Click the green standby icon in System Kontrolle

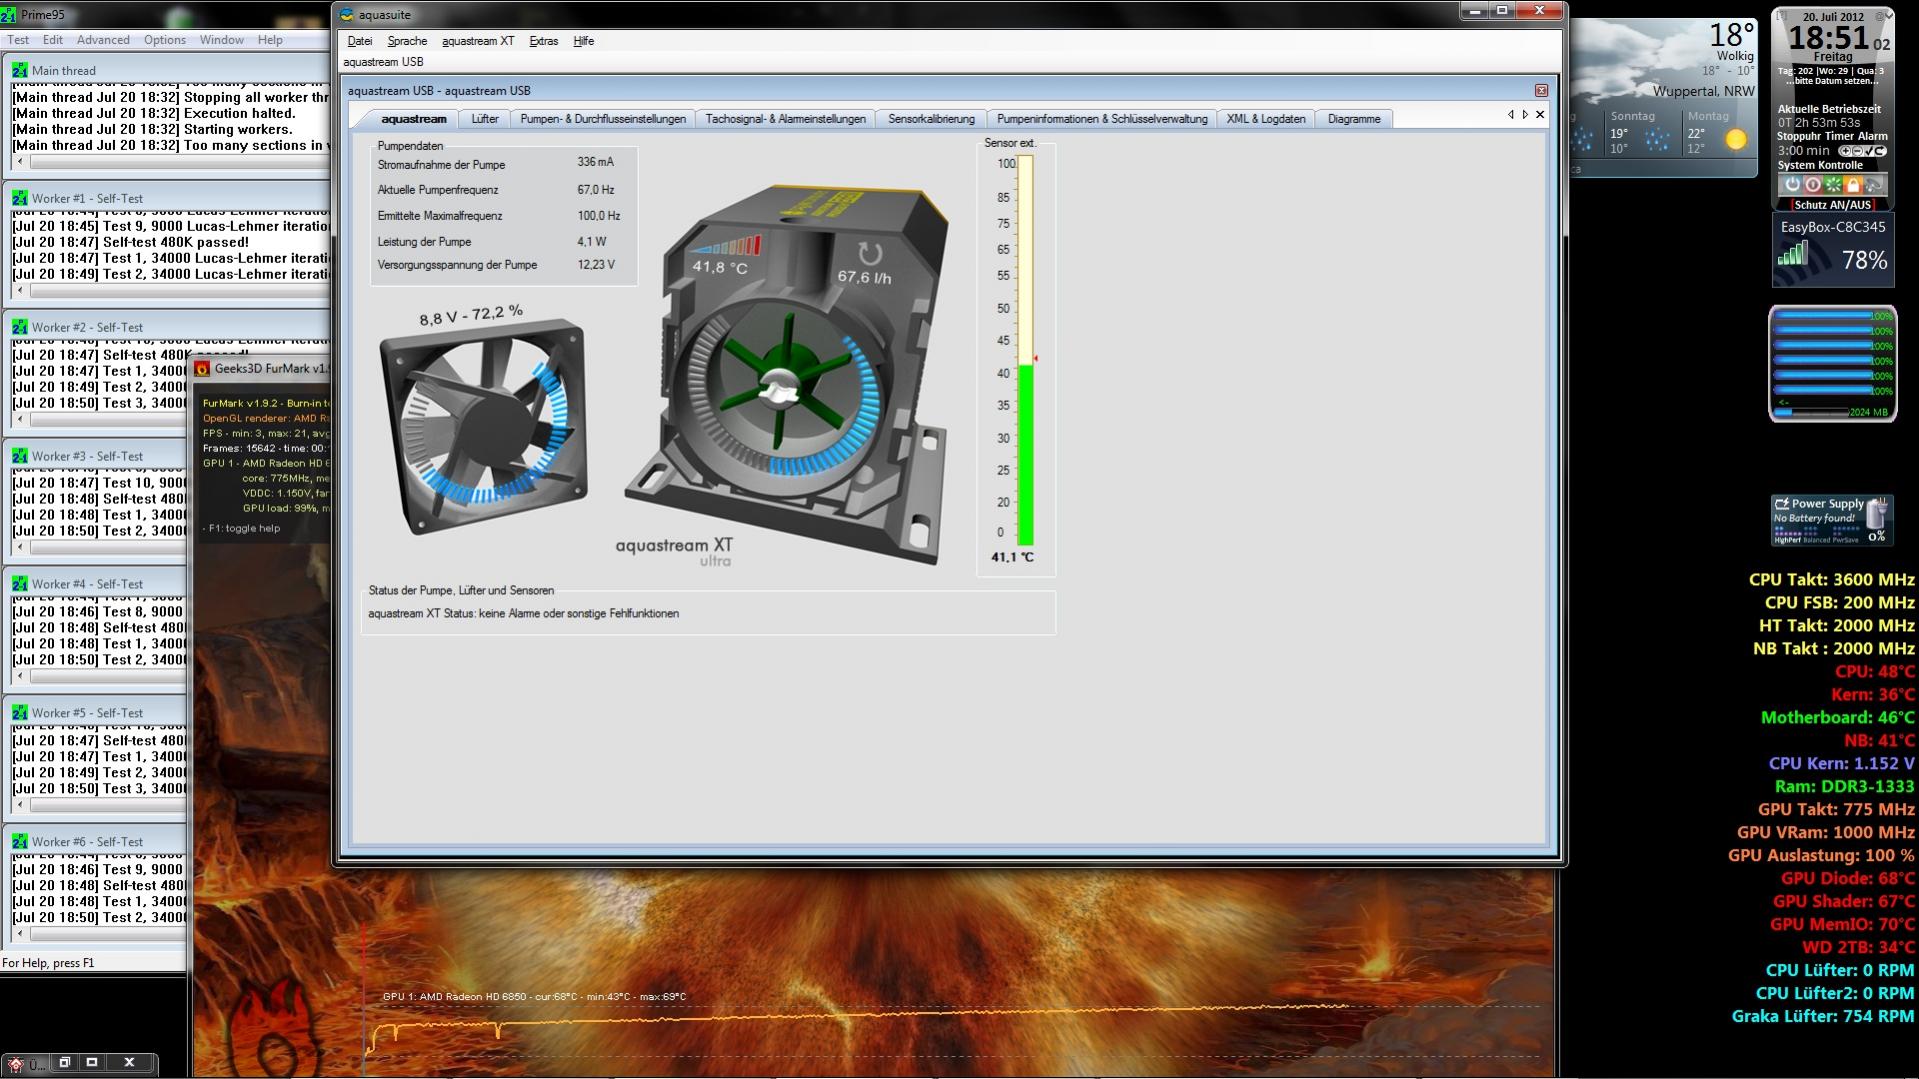pos(1833,185)
